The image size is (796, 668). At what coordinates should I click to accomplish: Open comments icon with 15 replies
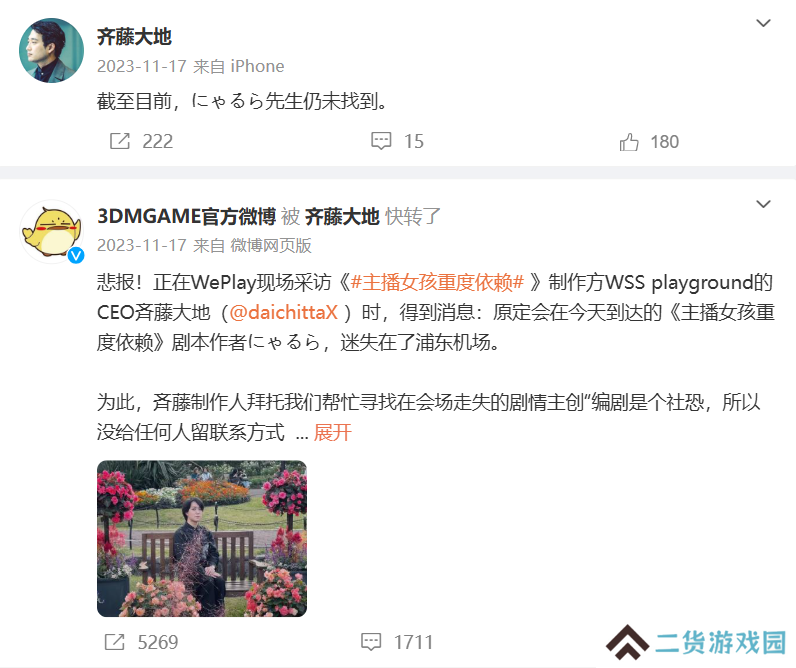pyautogui.click(x=381, y=141)
